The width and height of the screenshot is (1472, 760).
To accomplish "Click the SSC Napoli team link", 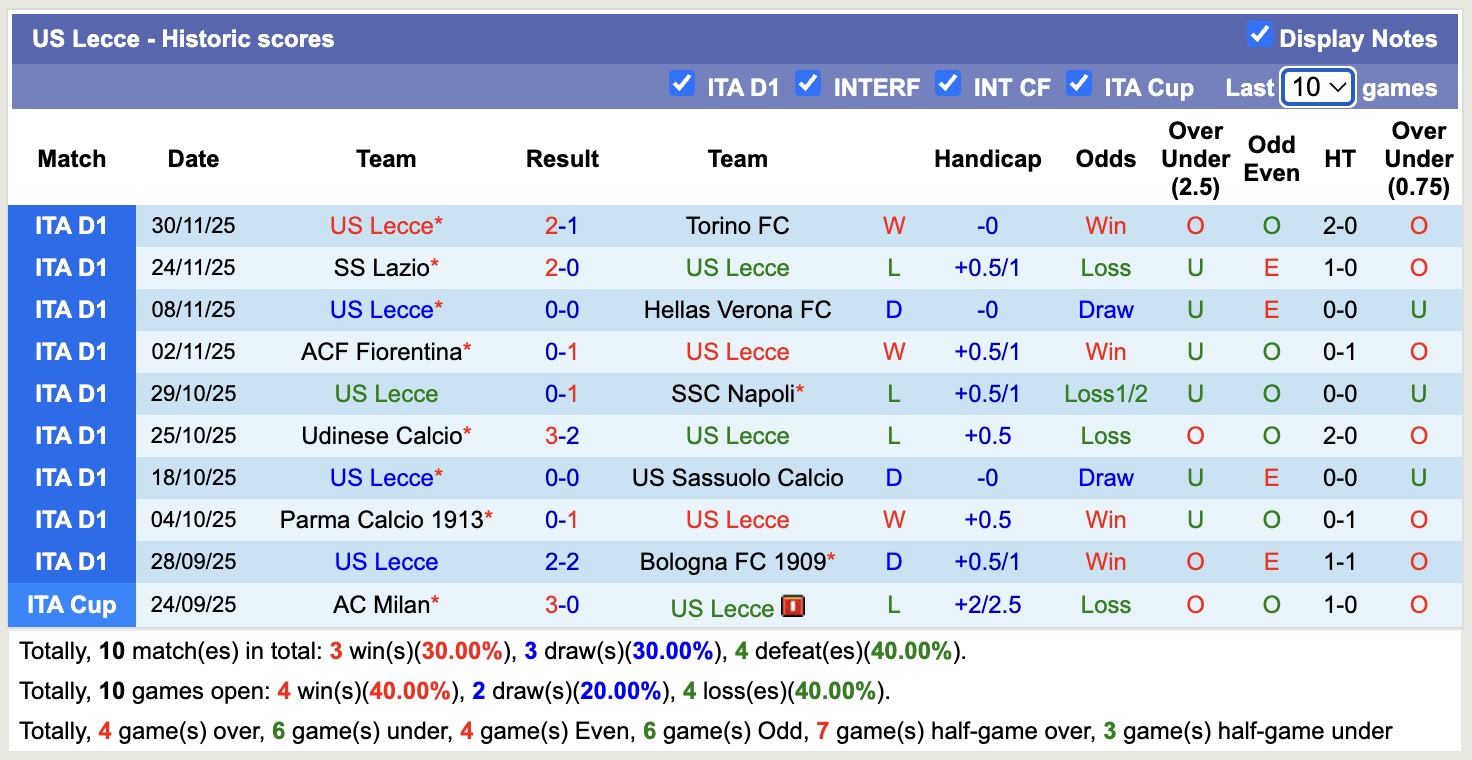I will click(x=737, y=393).
